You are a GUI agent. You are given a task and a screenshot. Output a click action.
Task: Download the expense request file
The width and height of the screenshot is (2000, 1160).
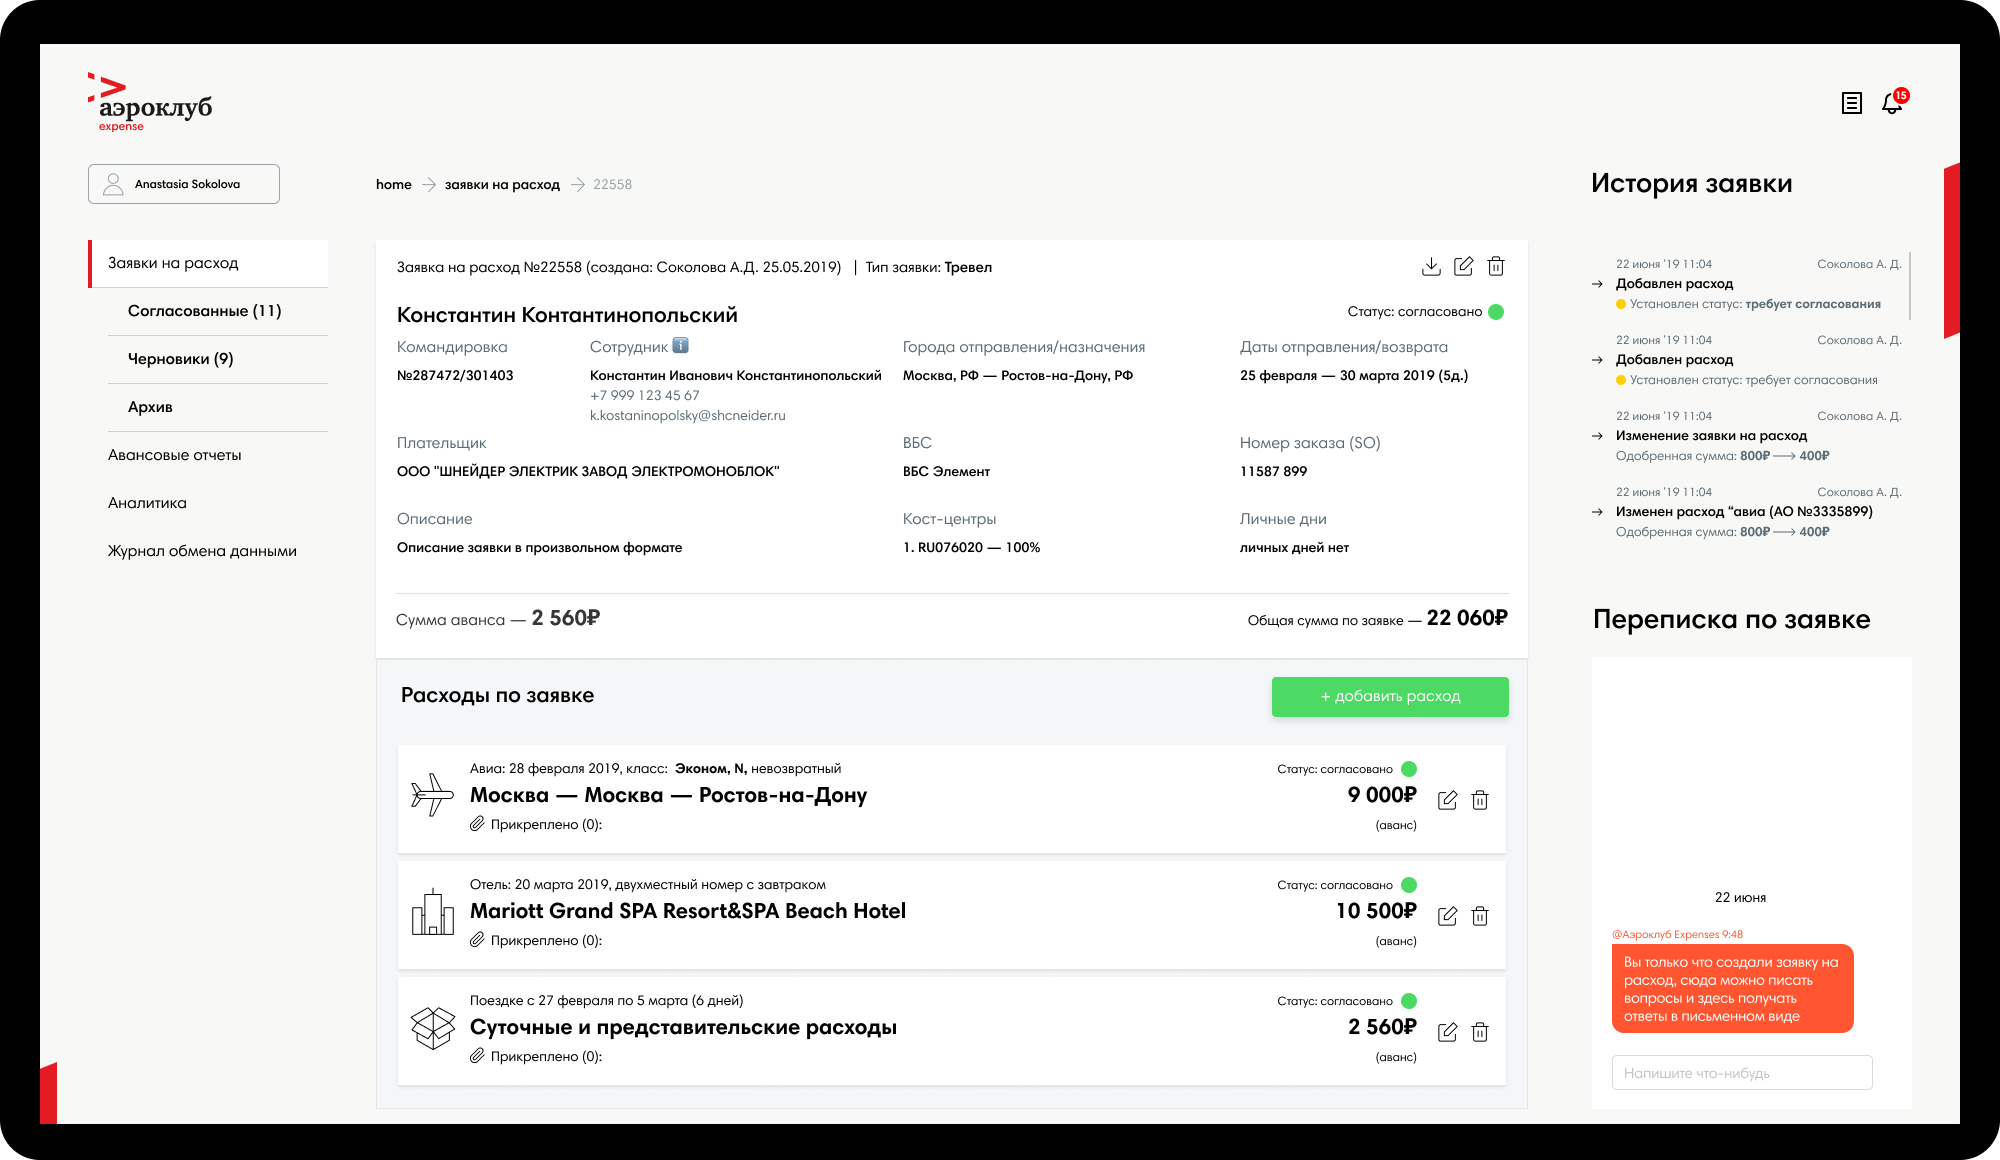pos(1431,266)
